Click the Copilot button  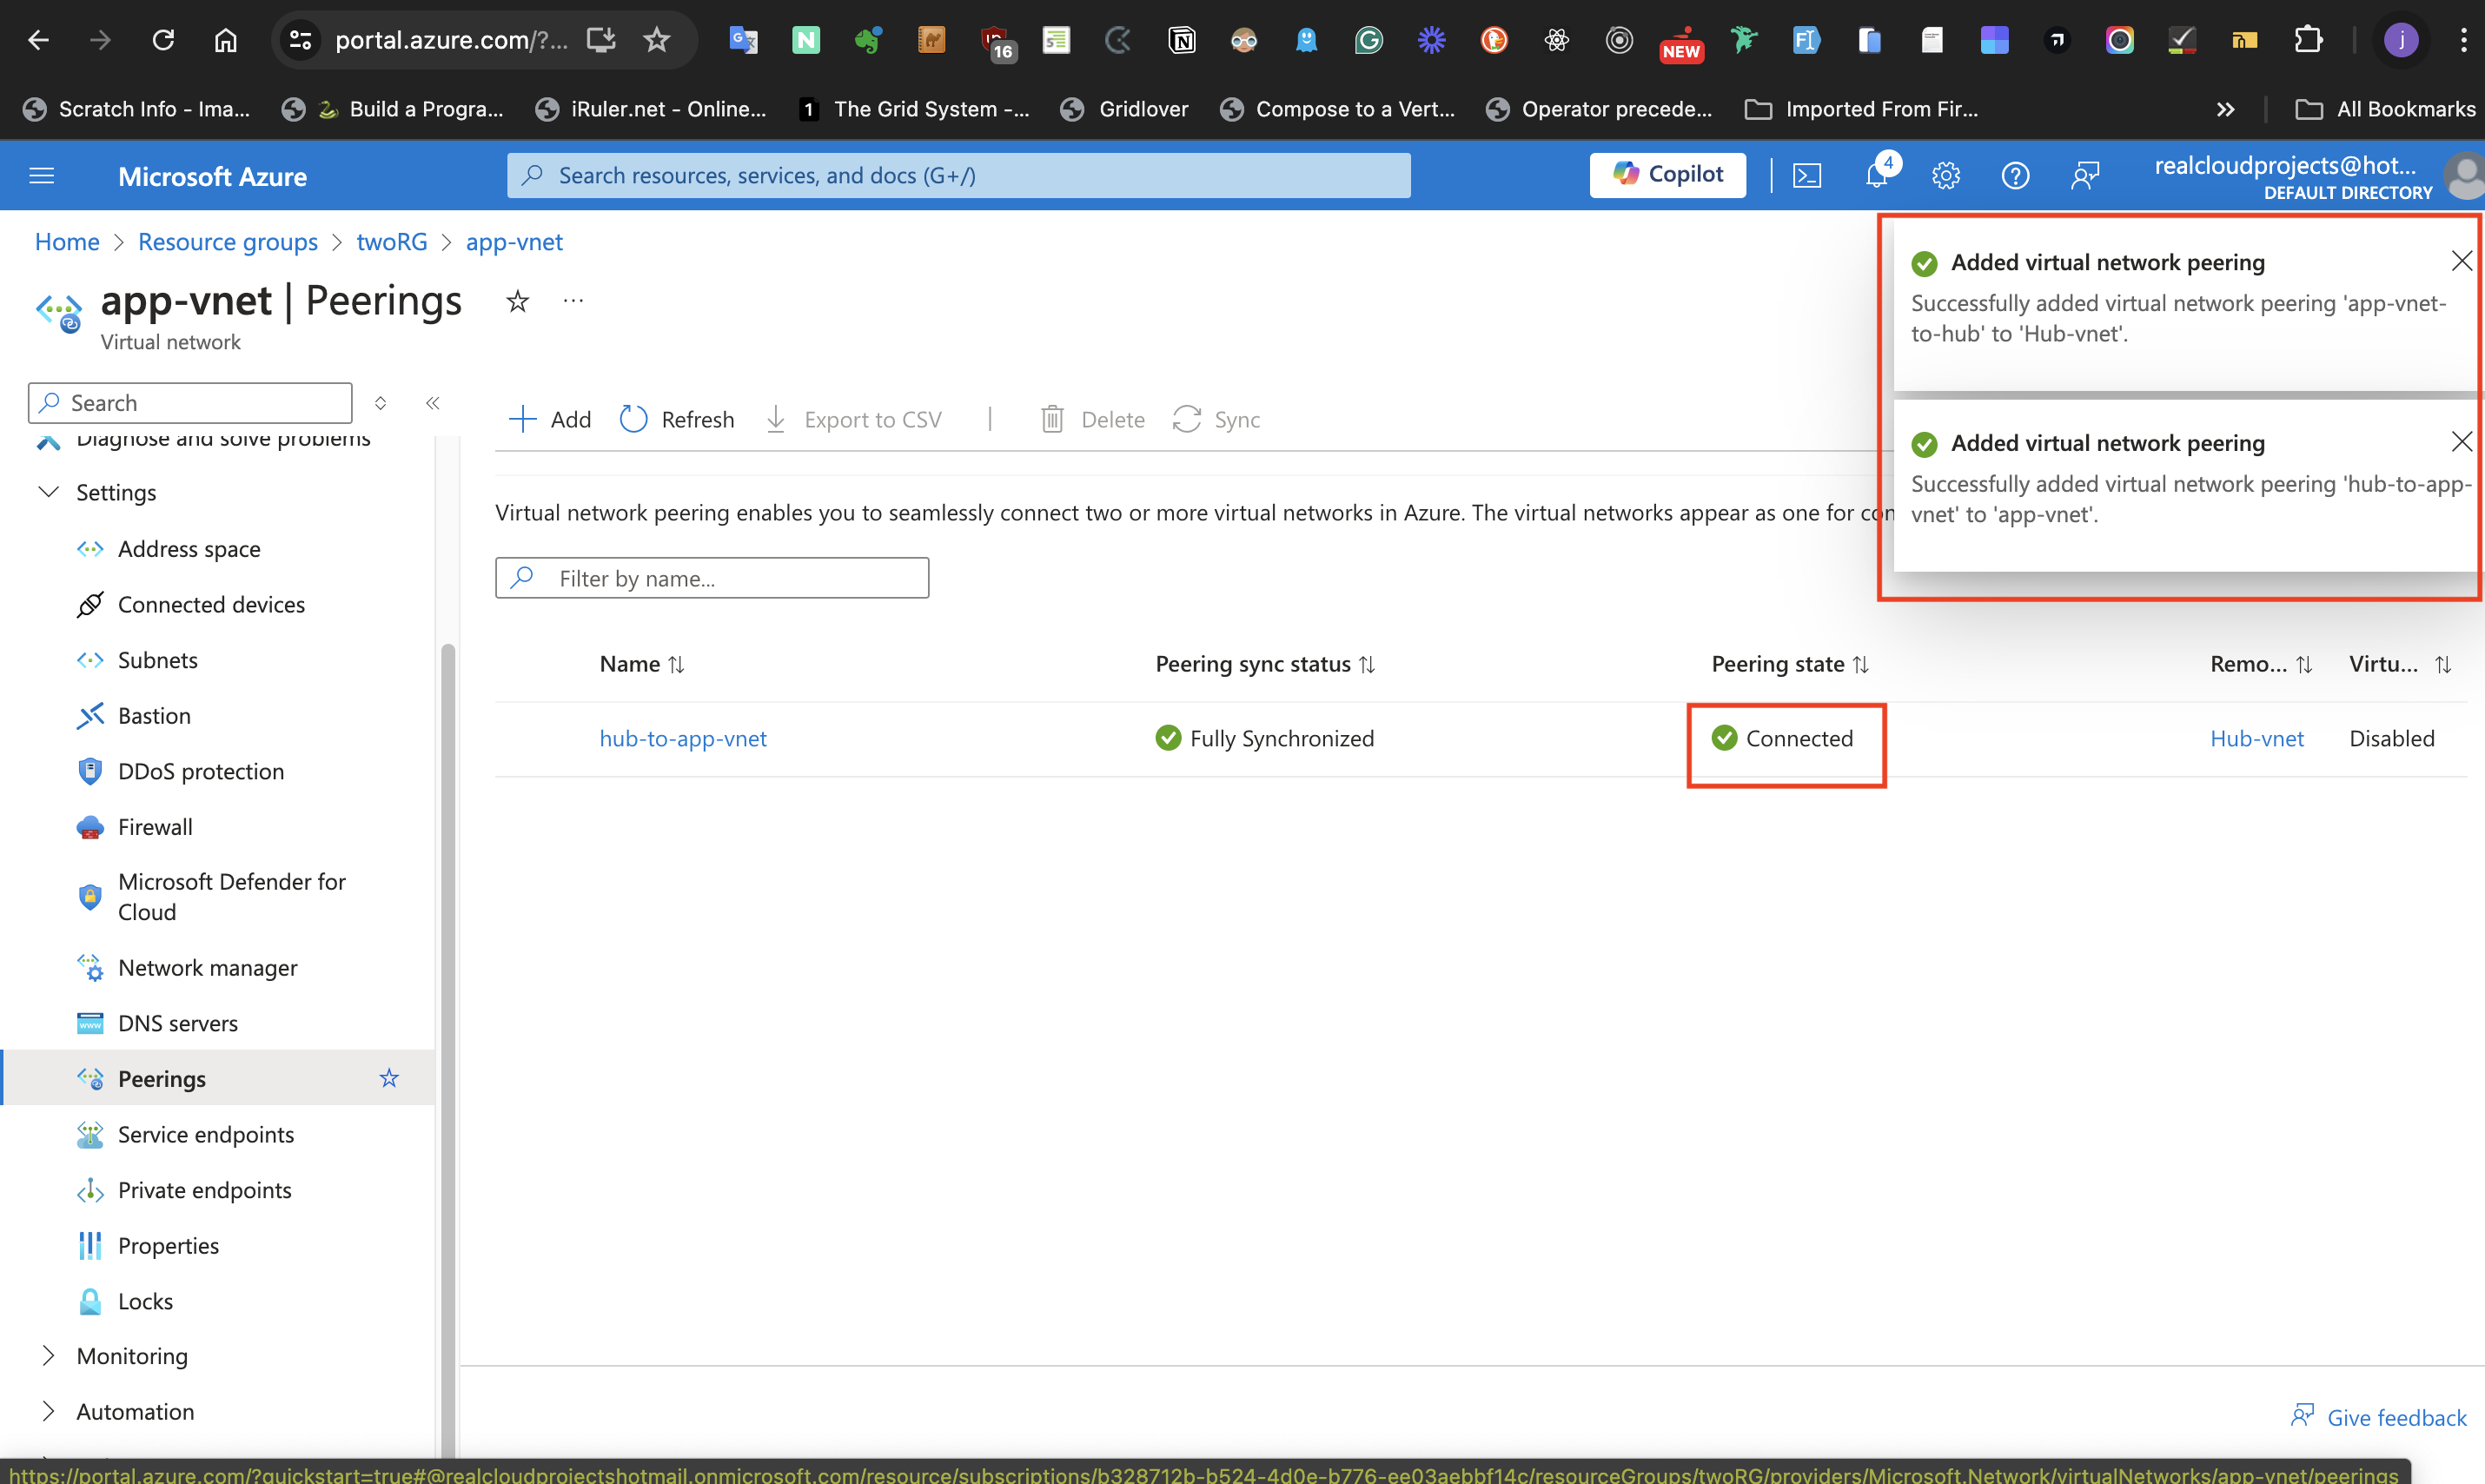pos(1667,175)
